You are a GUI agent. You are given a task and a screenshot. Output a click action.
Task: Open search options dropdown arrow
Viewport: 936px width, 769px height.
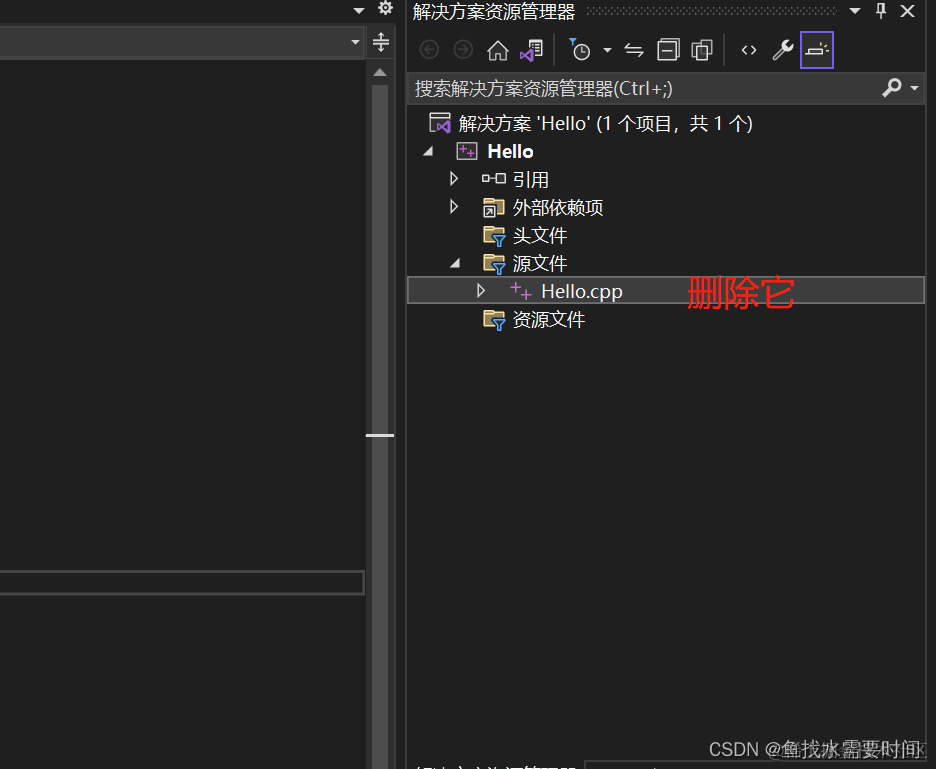[x=914, y=88]
